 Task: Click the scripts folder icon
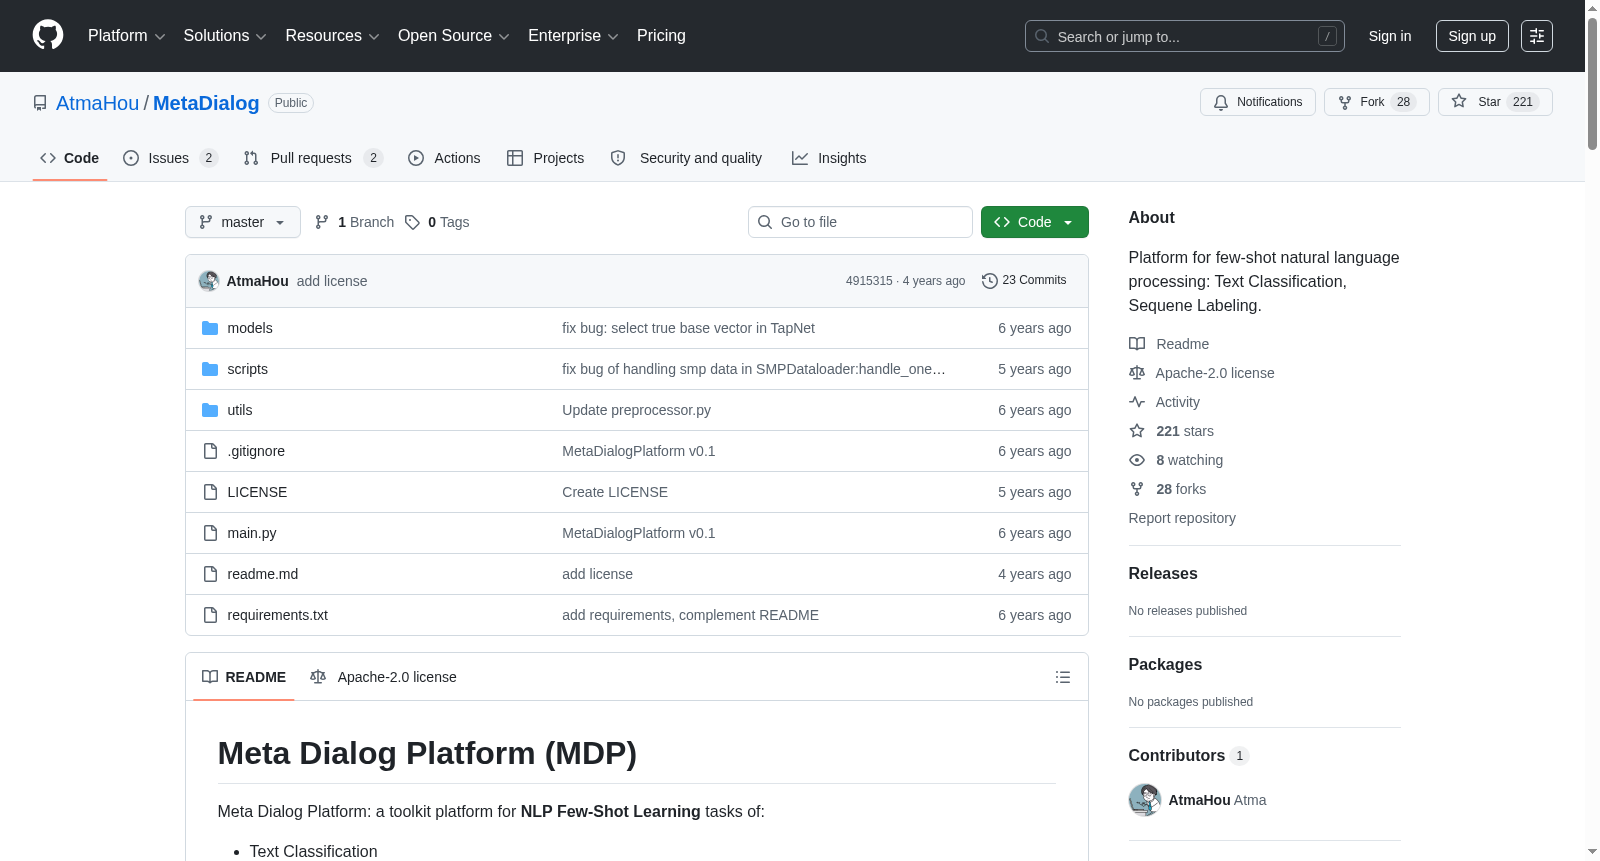(x=210, y=369)
